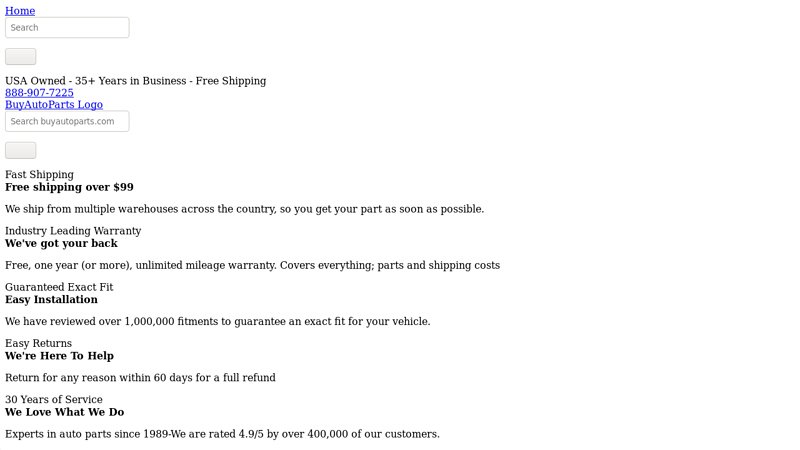Image resolution: width=800 pixels, height=450 pixels.
Task: Click the Search buyautoparts.com input box
Action: click(x=67, y=122)
